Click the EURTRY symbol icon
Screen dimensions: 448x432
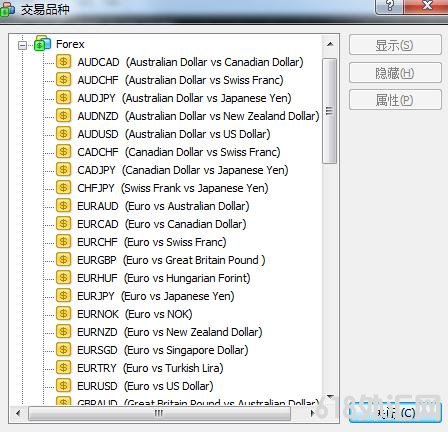pos(63,368)
